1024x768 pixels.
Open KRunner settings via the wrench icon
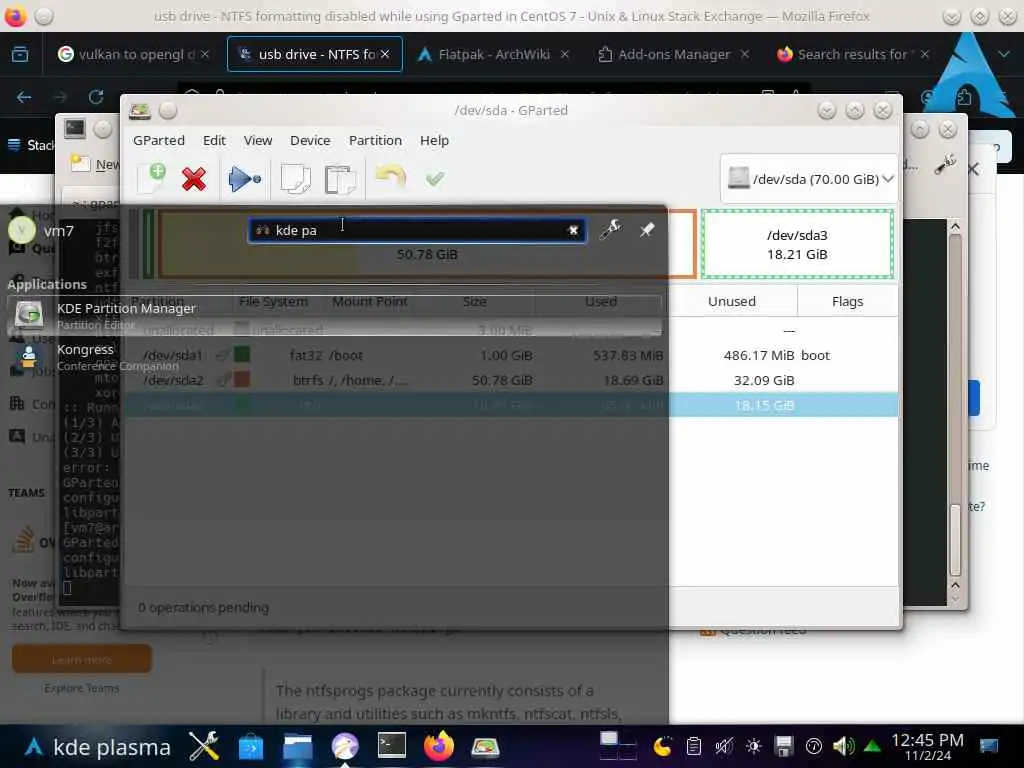tap(611, 229)
